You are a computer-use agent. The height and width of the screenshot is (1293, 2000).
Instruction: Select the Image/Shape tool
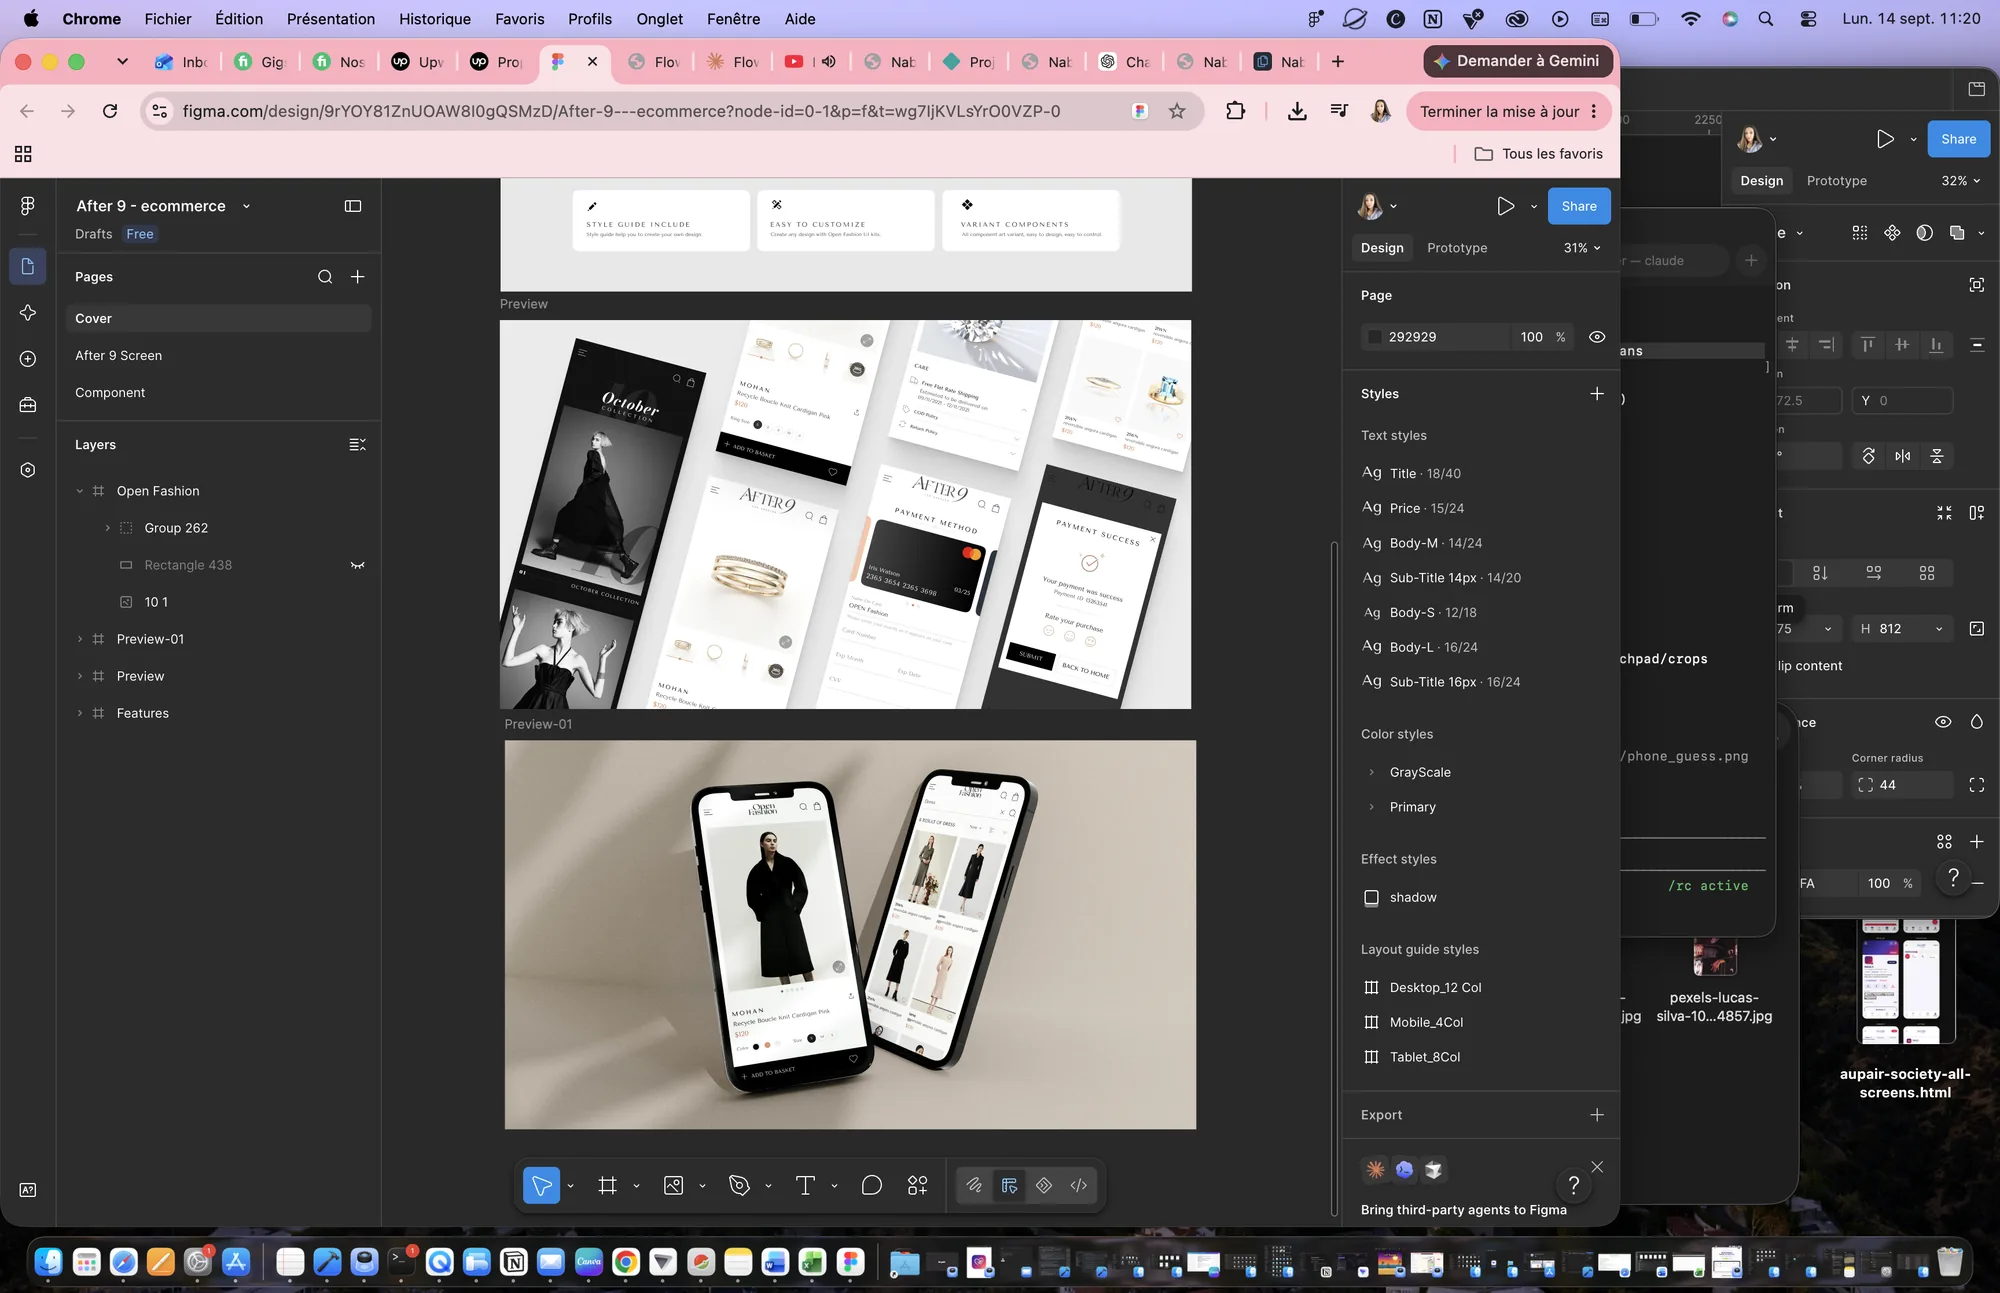click(x=673, y=1186)
